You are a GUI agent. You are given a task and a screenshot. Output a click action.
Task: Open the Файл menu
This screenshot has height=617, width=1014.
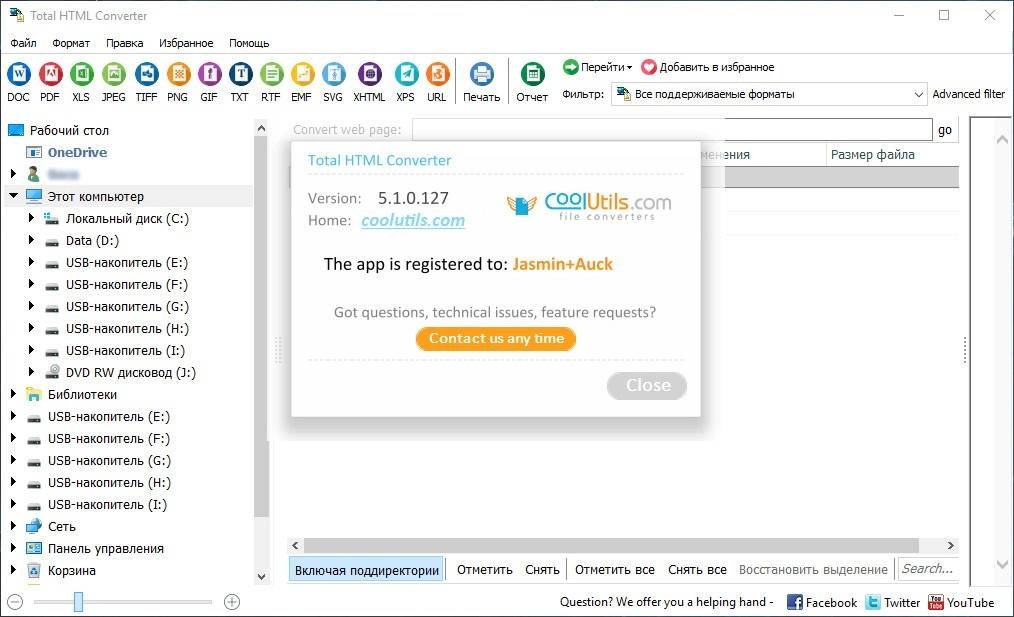tap(23, 43)
